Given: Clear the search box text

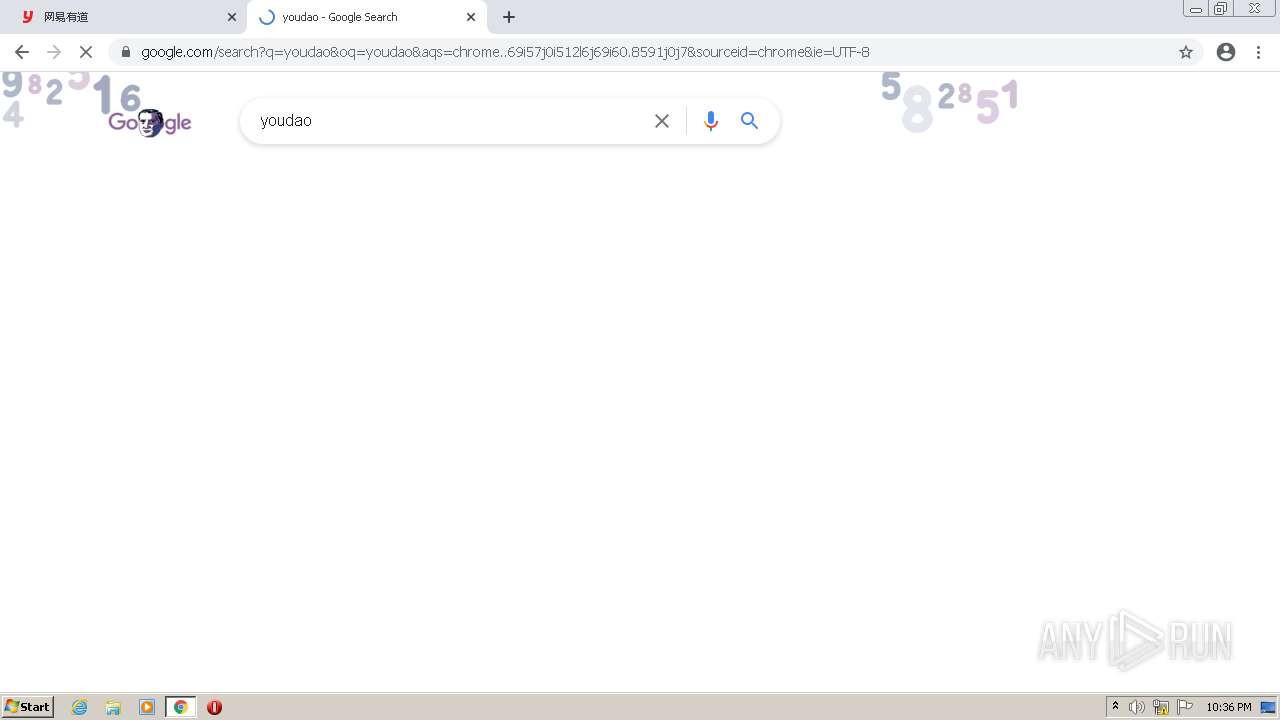Looking at the screenshot, I should tap(662, 121).
